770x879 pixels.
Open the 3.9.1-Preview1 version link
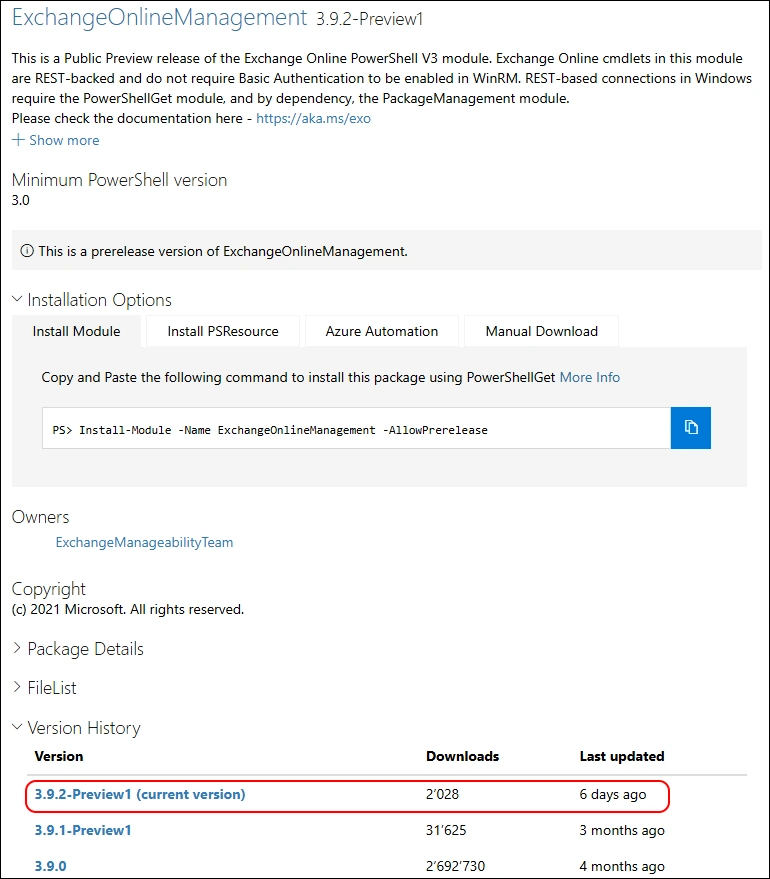(x=83, y=830)
